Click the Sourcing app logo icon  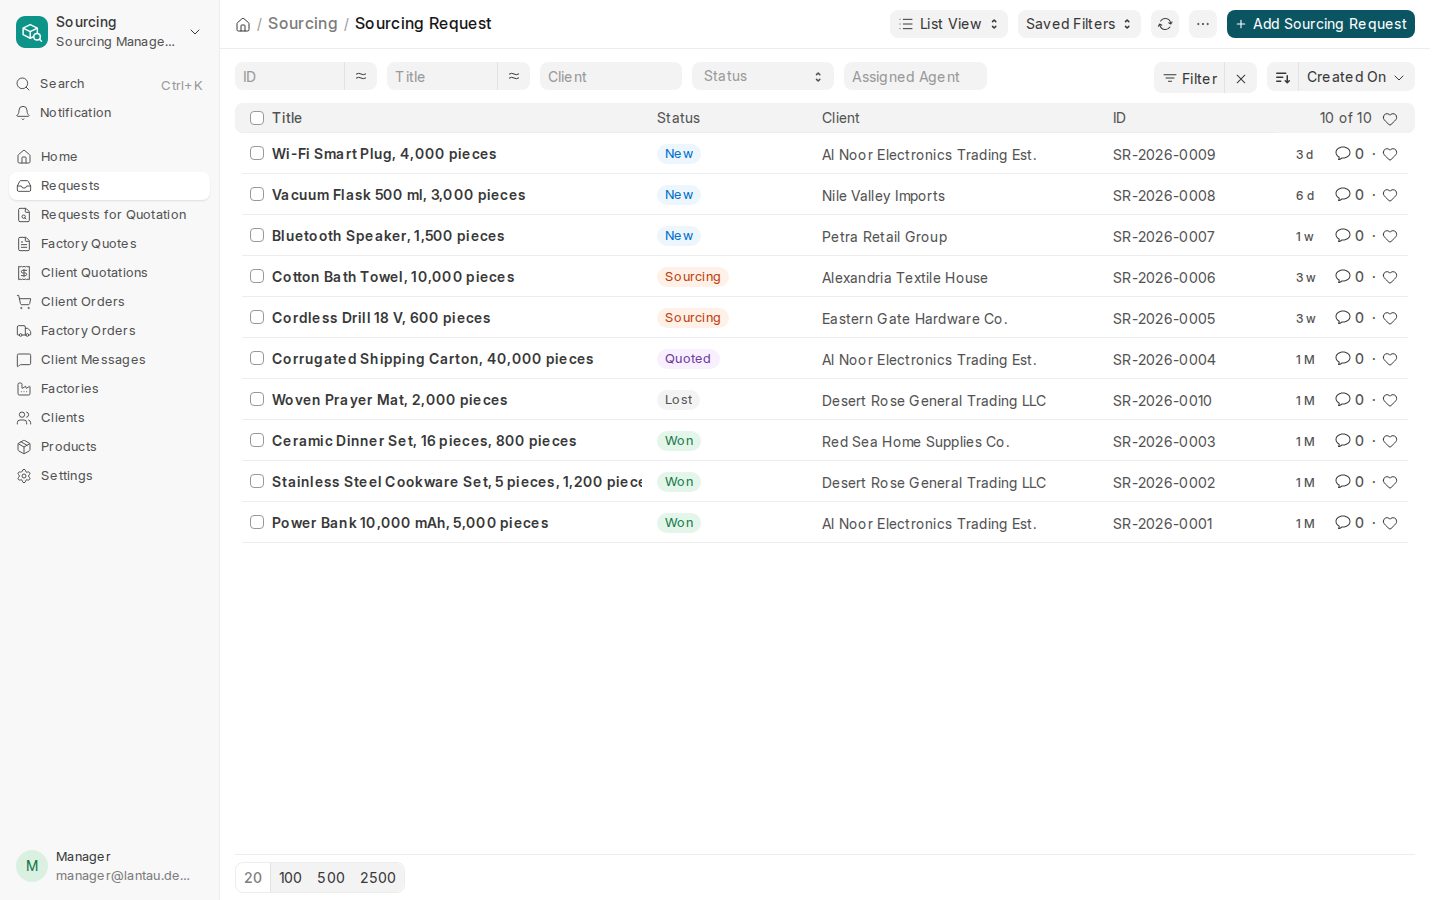32,32
